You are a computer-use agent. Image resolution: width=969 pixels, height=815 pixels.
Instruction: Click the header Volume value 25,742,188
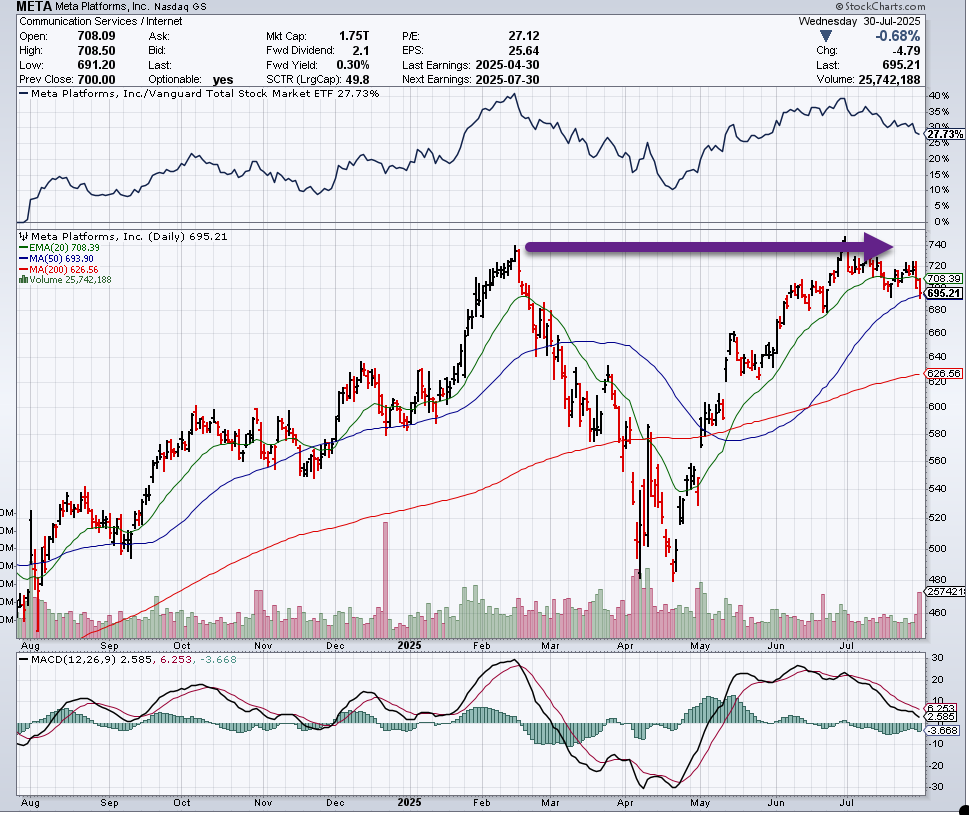pos(890,80)
